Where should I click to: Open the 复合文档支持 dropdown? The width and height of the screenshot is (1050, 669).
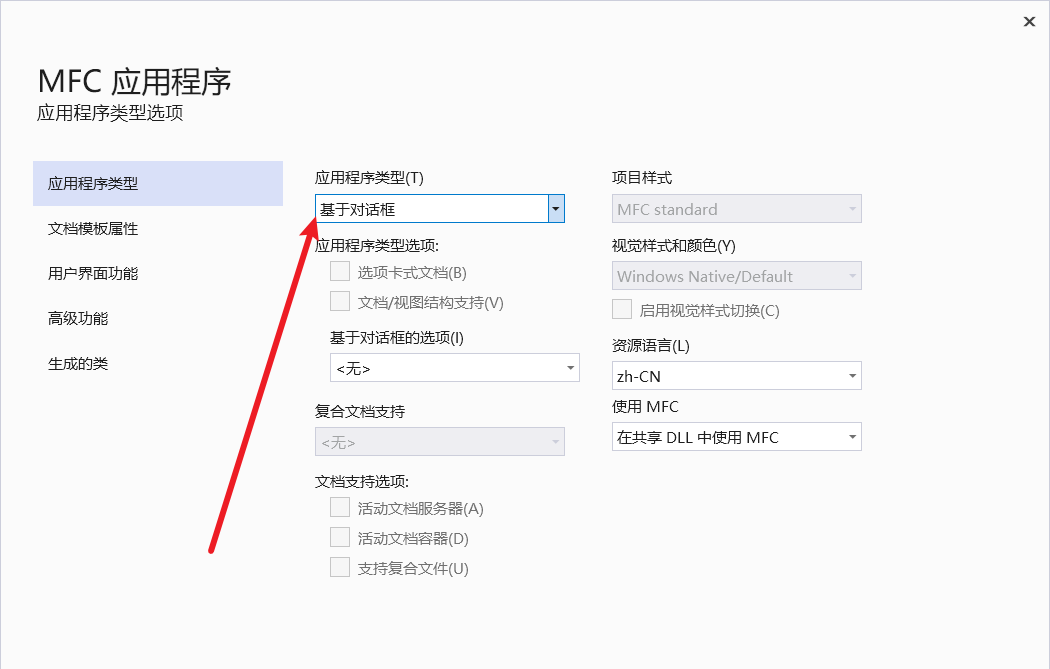pos(555,442)
